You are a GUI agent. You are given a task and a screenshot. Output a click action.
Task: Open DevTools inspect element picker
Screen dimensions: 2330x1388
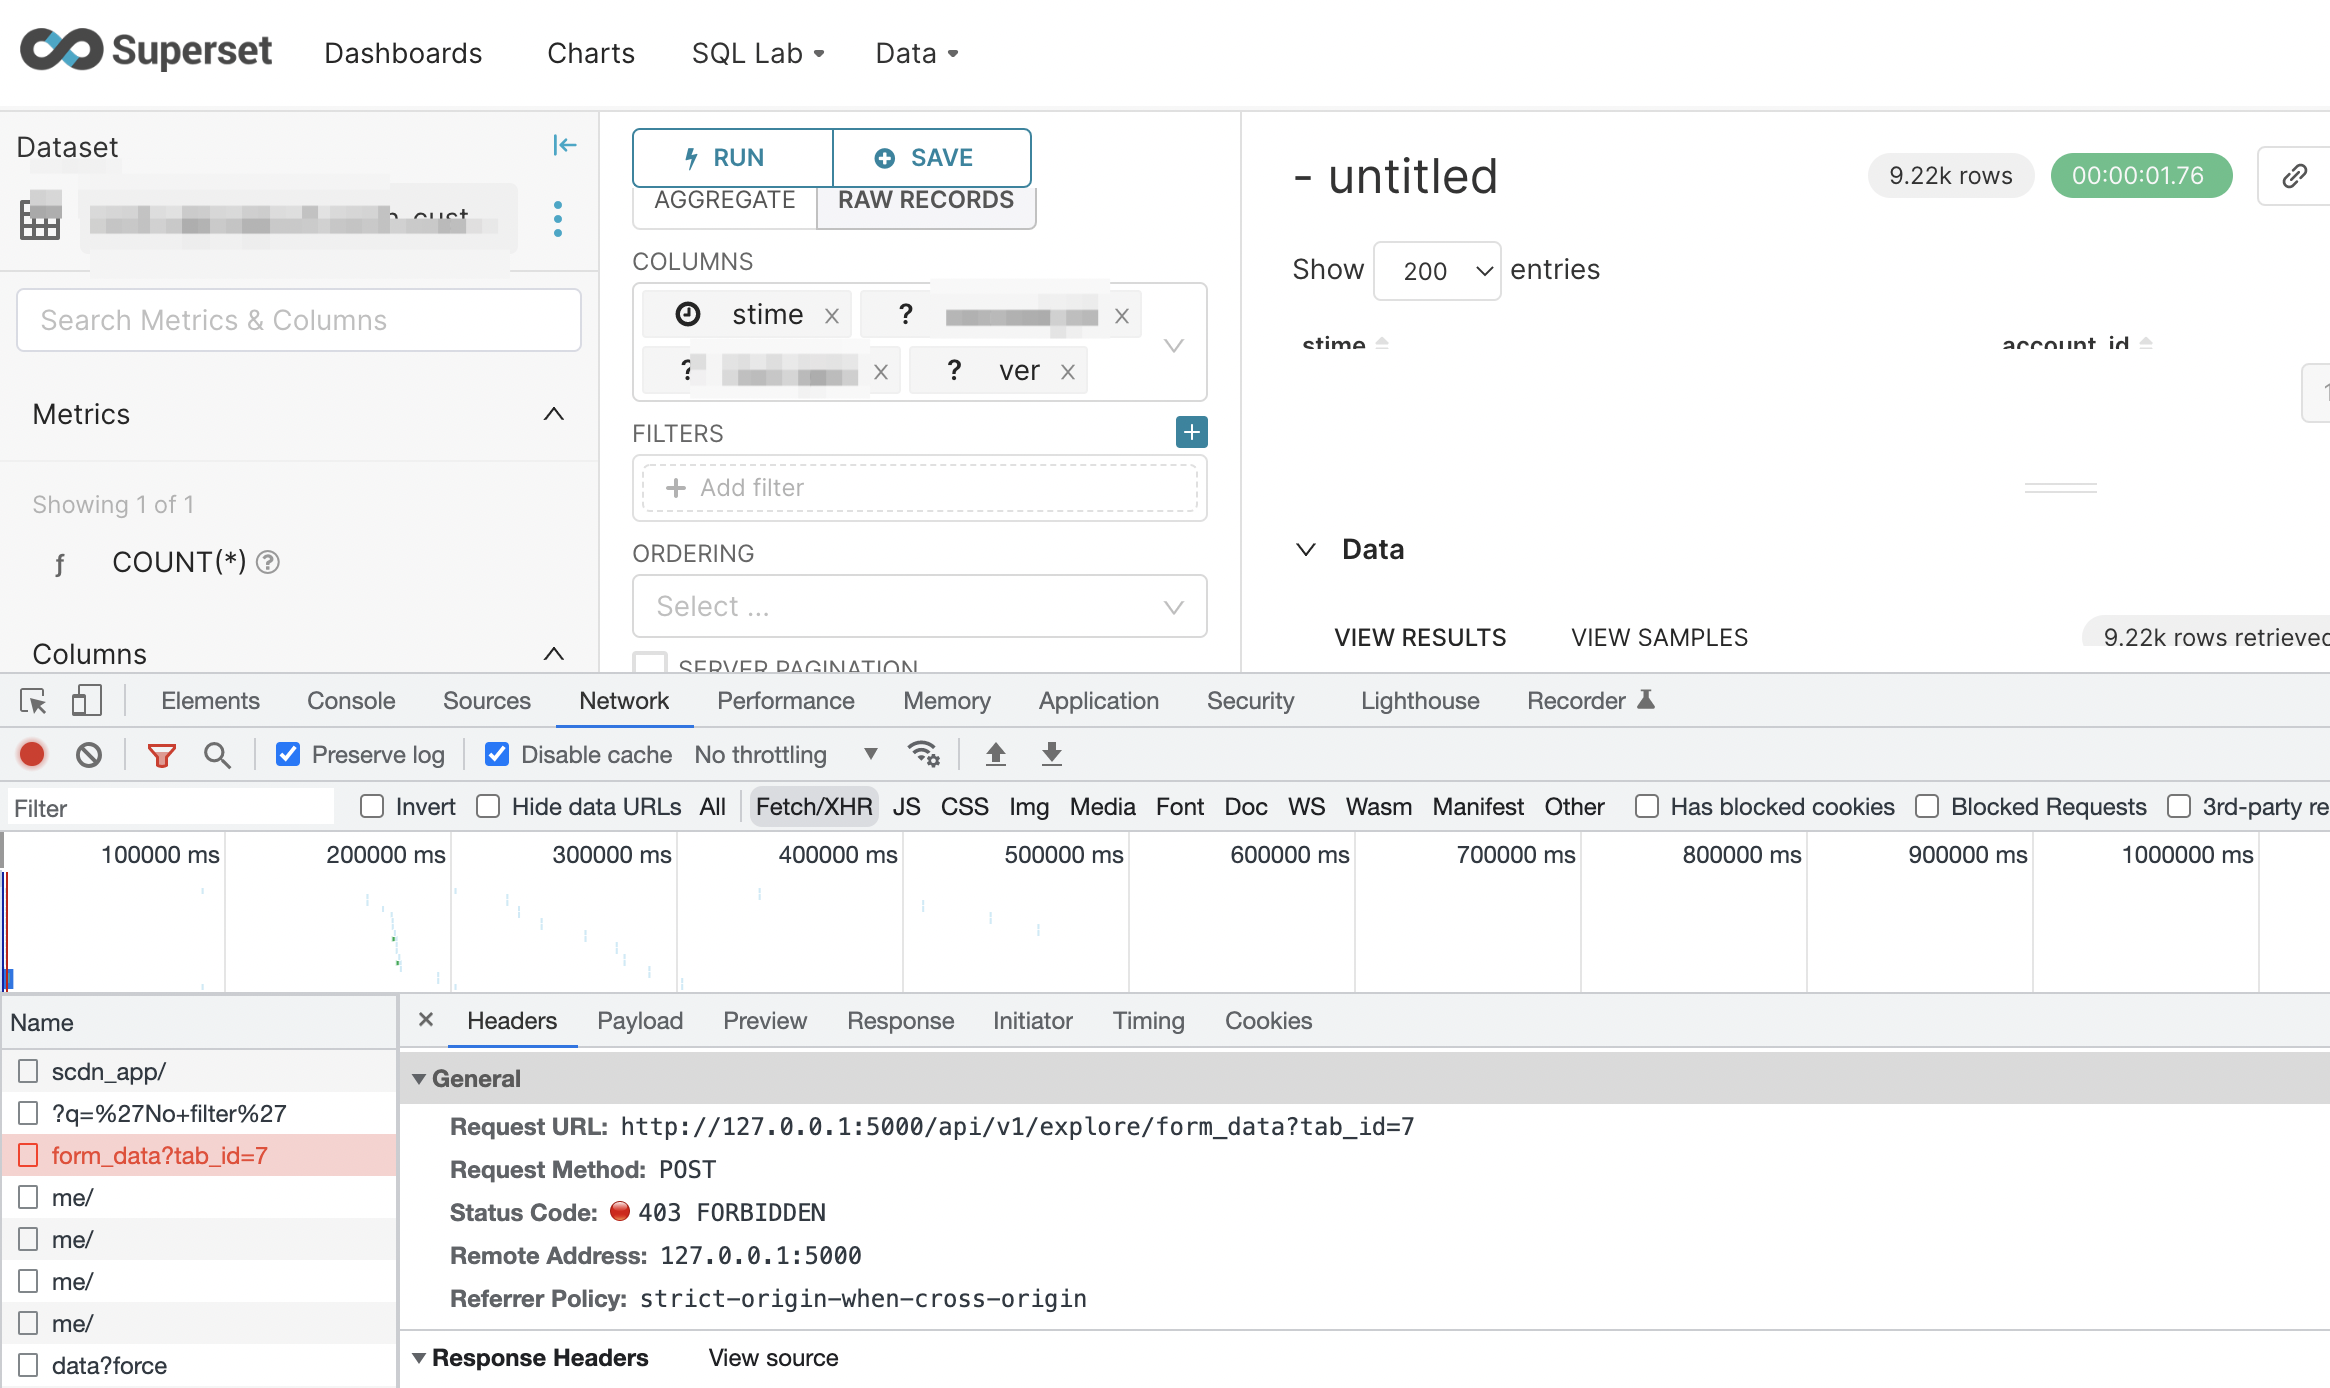pyautogui.click(x=33, y=701)
